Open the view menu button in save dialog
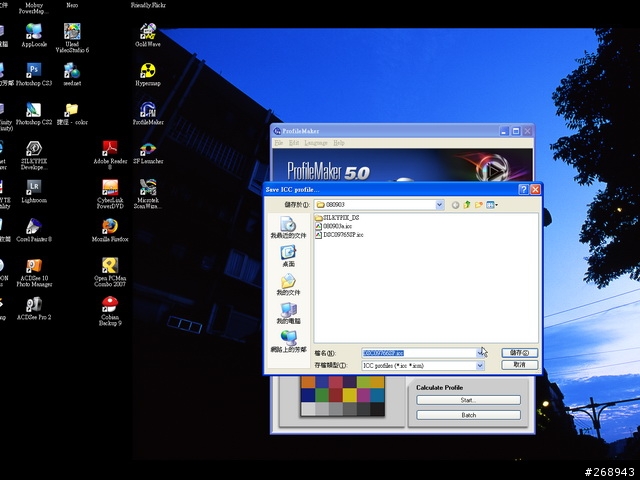Image resolution: width=640 pixels, height=480 pixels. tap(492, 205)
